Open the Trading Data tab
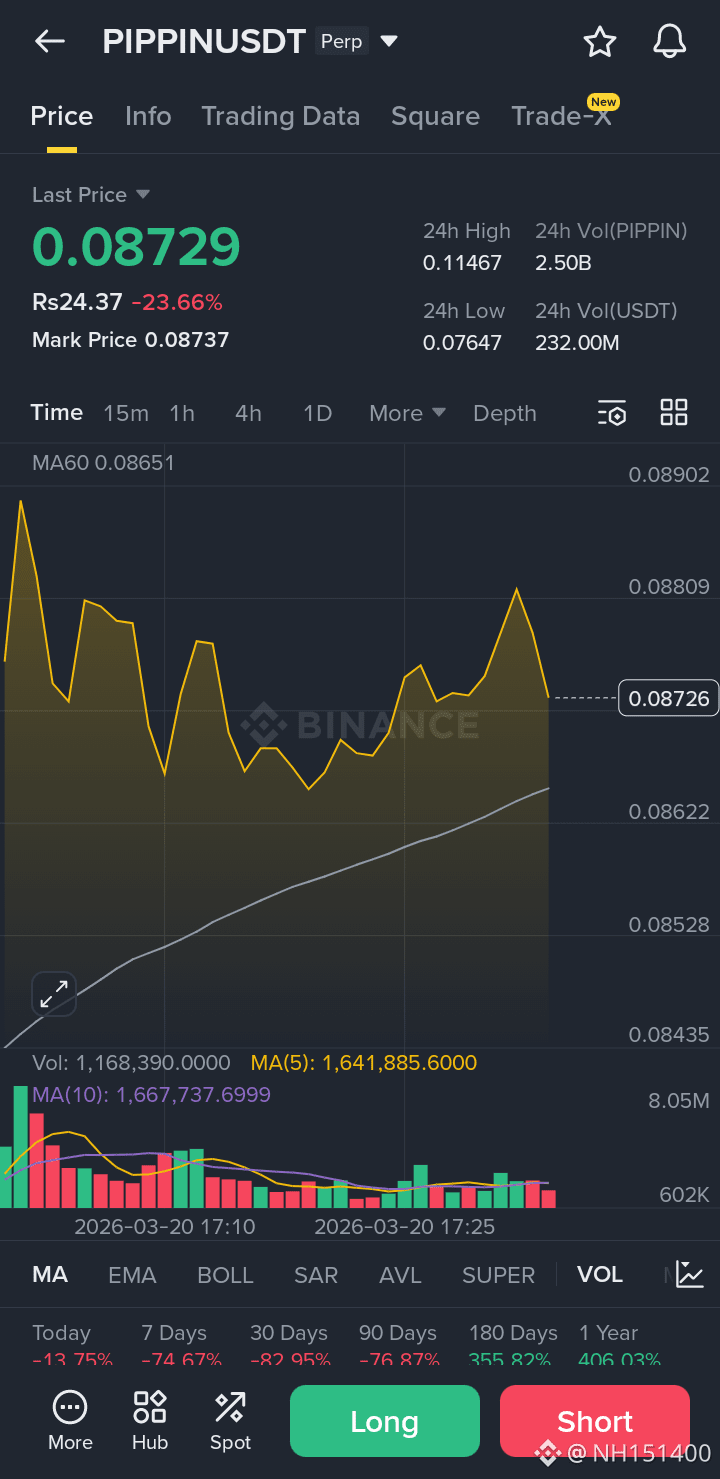720x1479 pixels. pos(281,116)
